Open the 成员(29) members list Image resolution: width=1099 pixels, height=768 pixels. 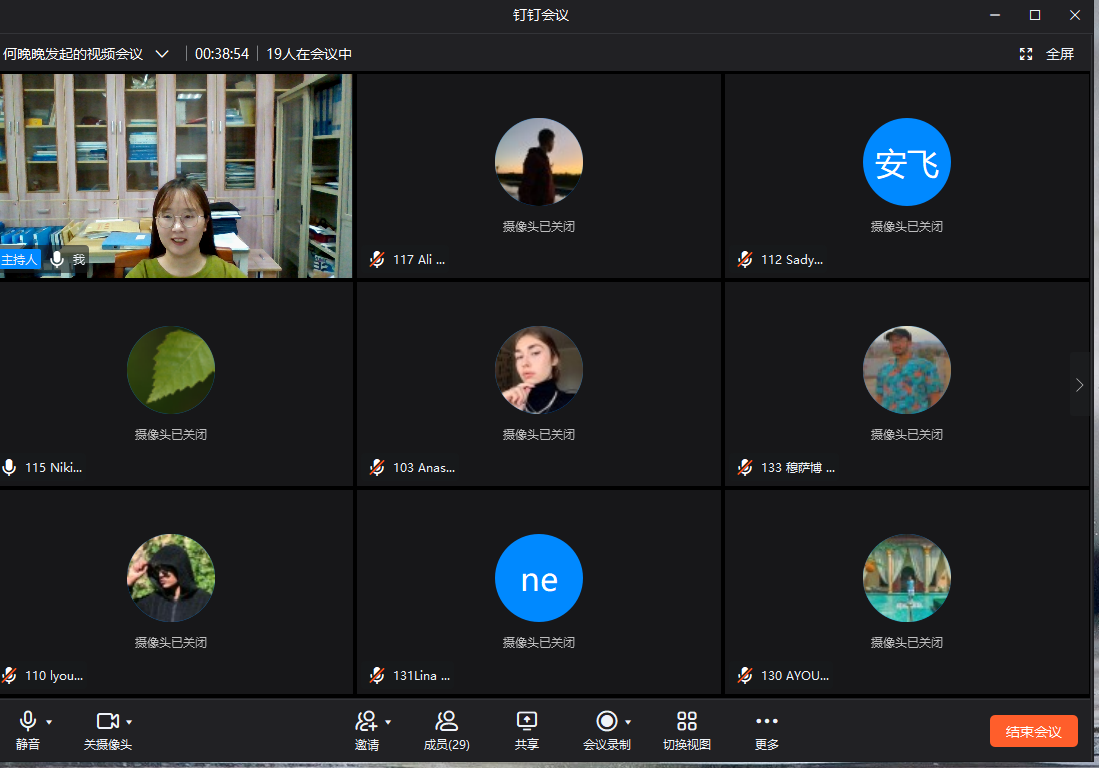click(x=446, y=721)
